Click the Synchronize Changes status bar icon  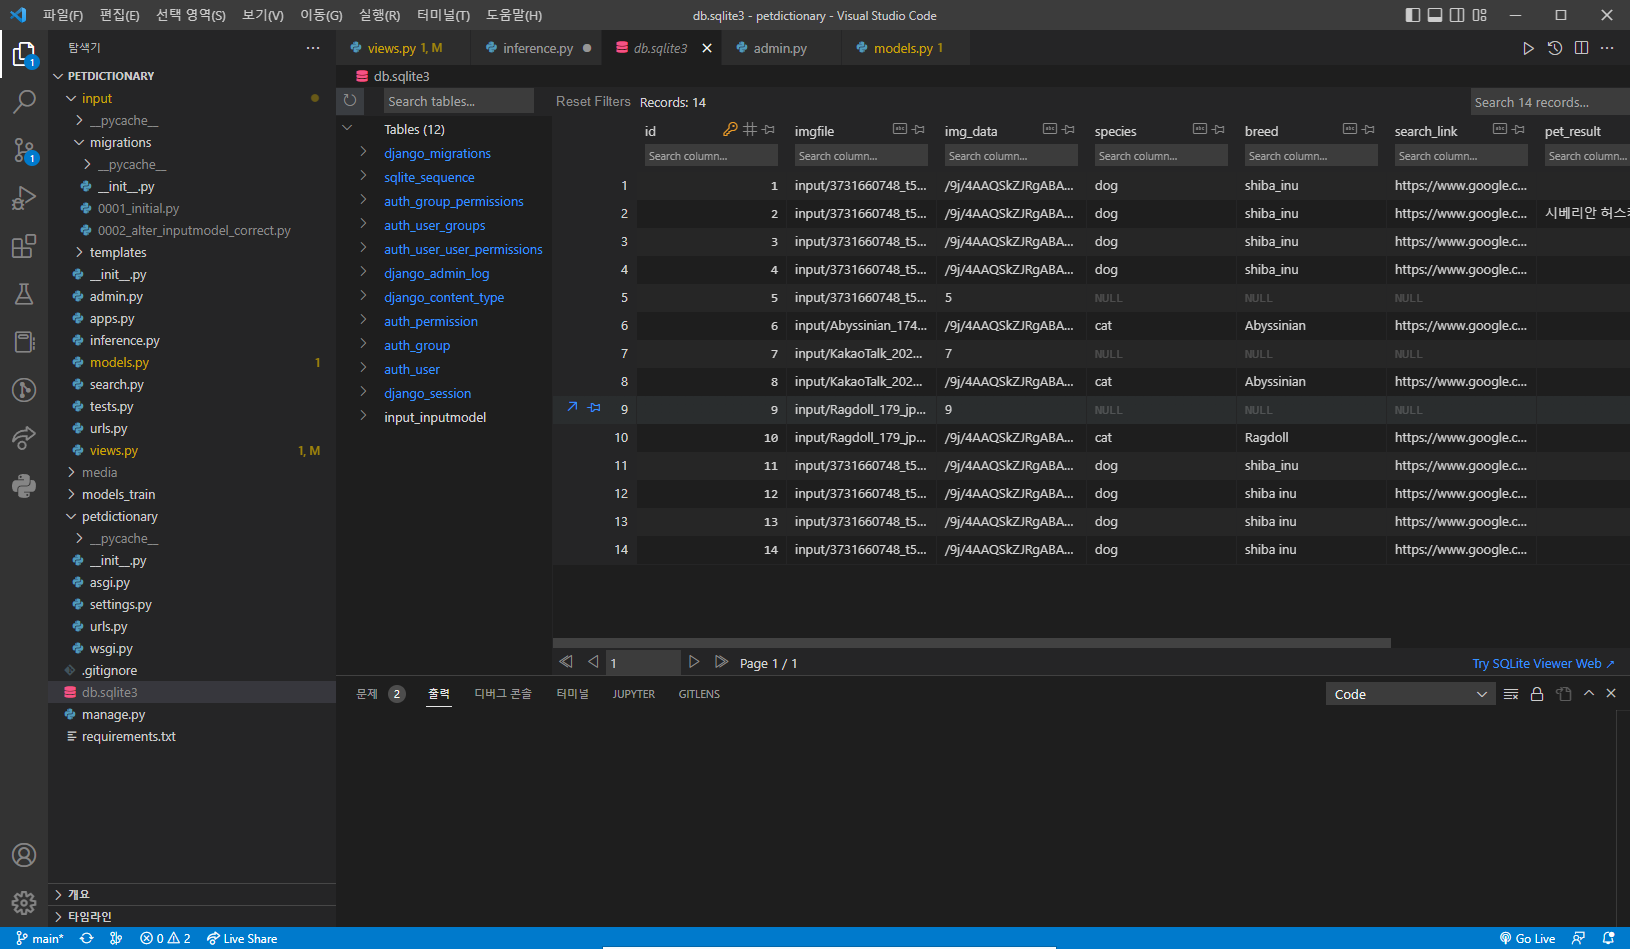[87, 938]
